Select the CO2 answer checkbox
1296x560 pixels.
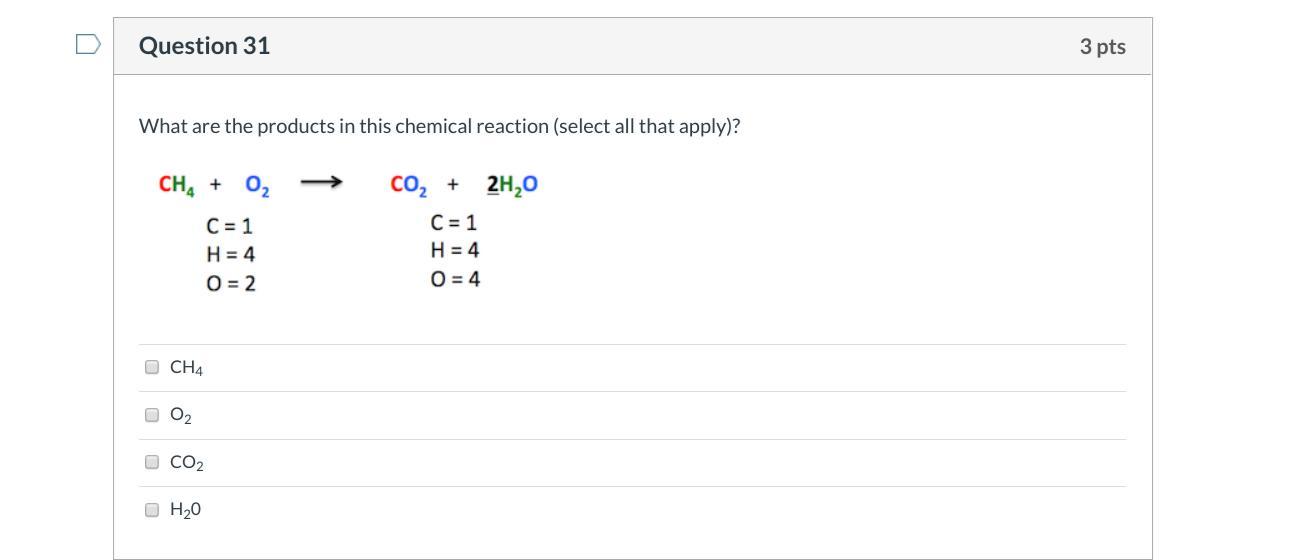click(152, 462)
